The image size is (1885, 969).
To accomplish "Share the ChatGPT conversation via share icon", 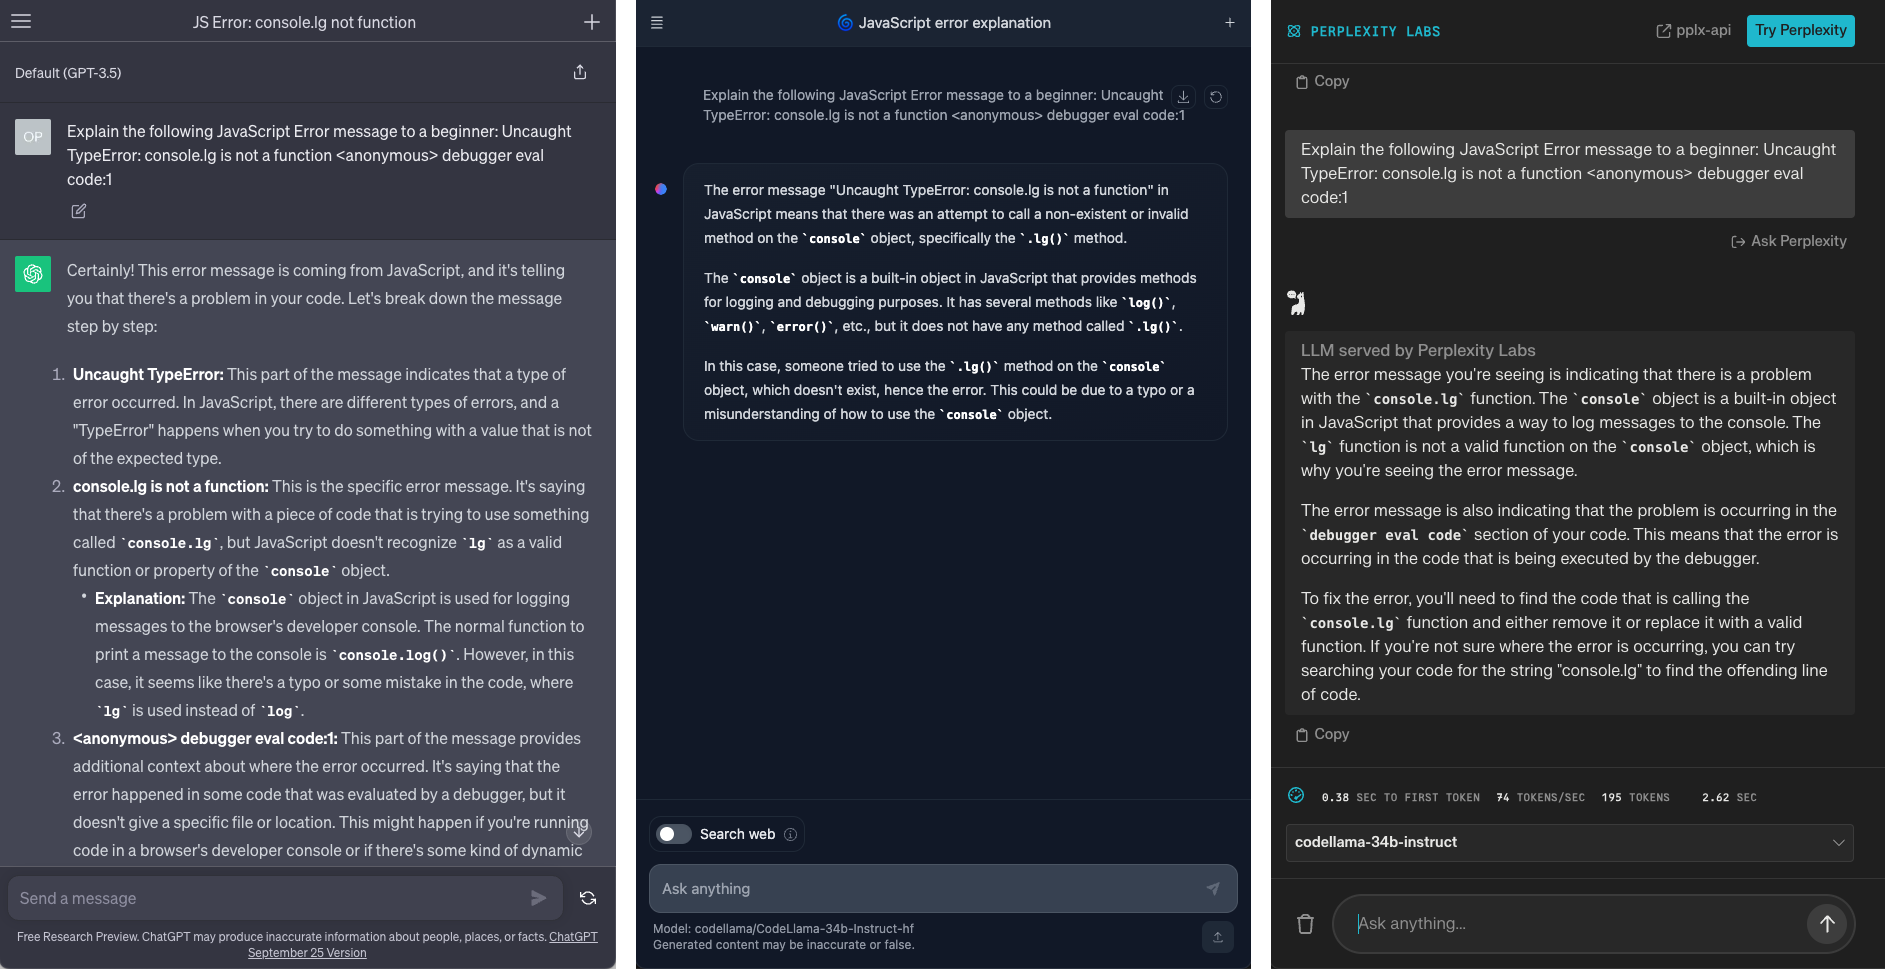I will point(580,72).
